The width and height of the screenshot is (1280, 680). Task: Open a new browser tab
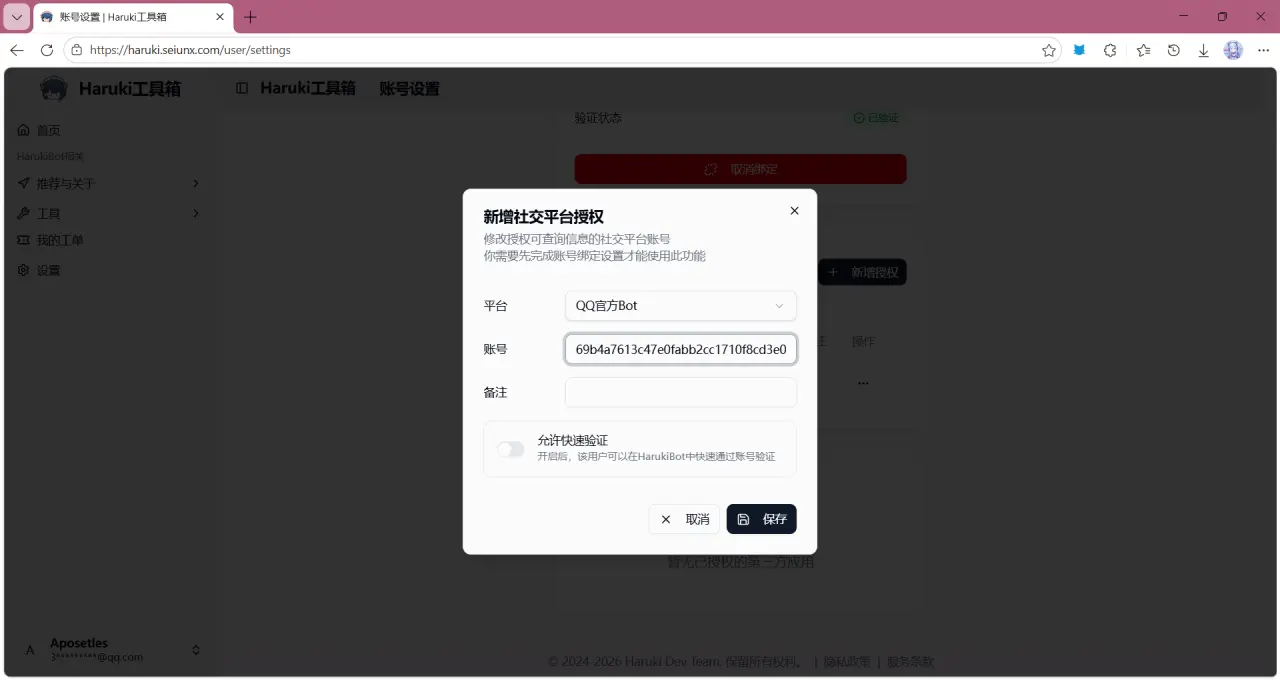[x=250, y=17]
